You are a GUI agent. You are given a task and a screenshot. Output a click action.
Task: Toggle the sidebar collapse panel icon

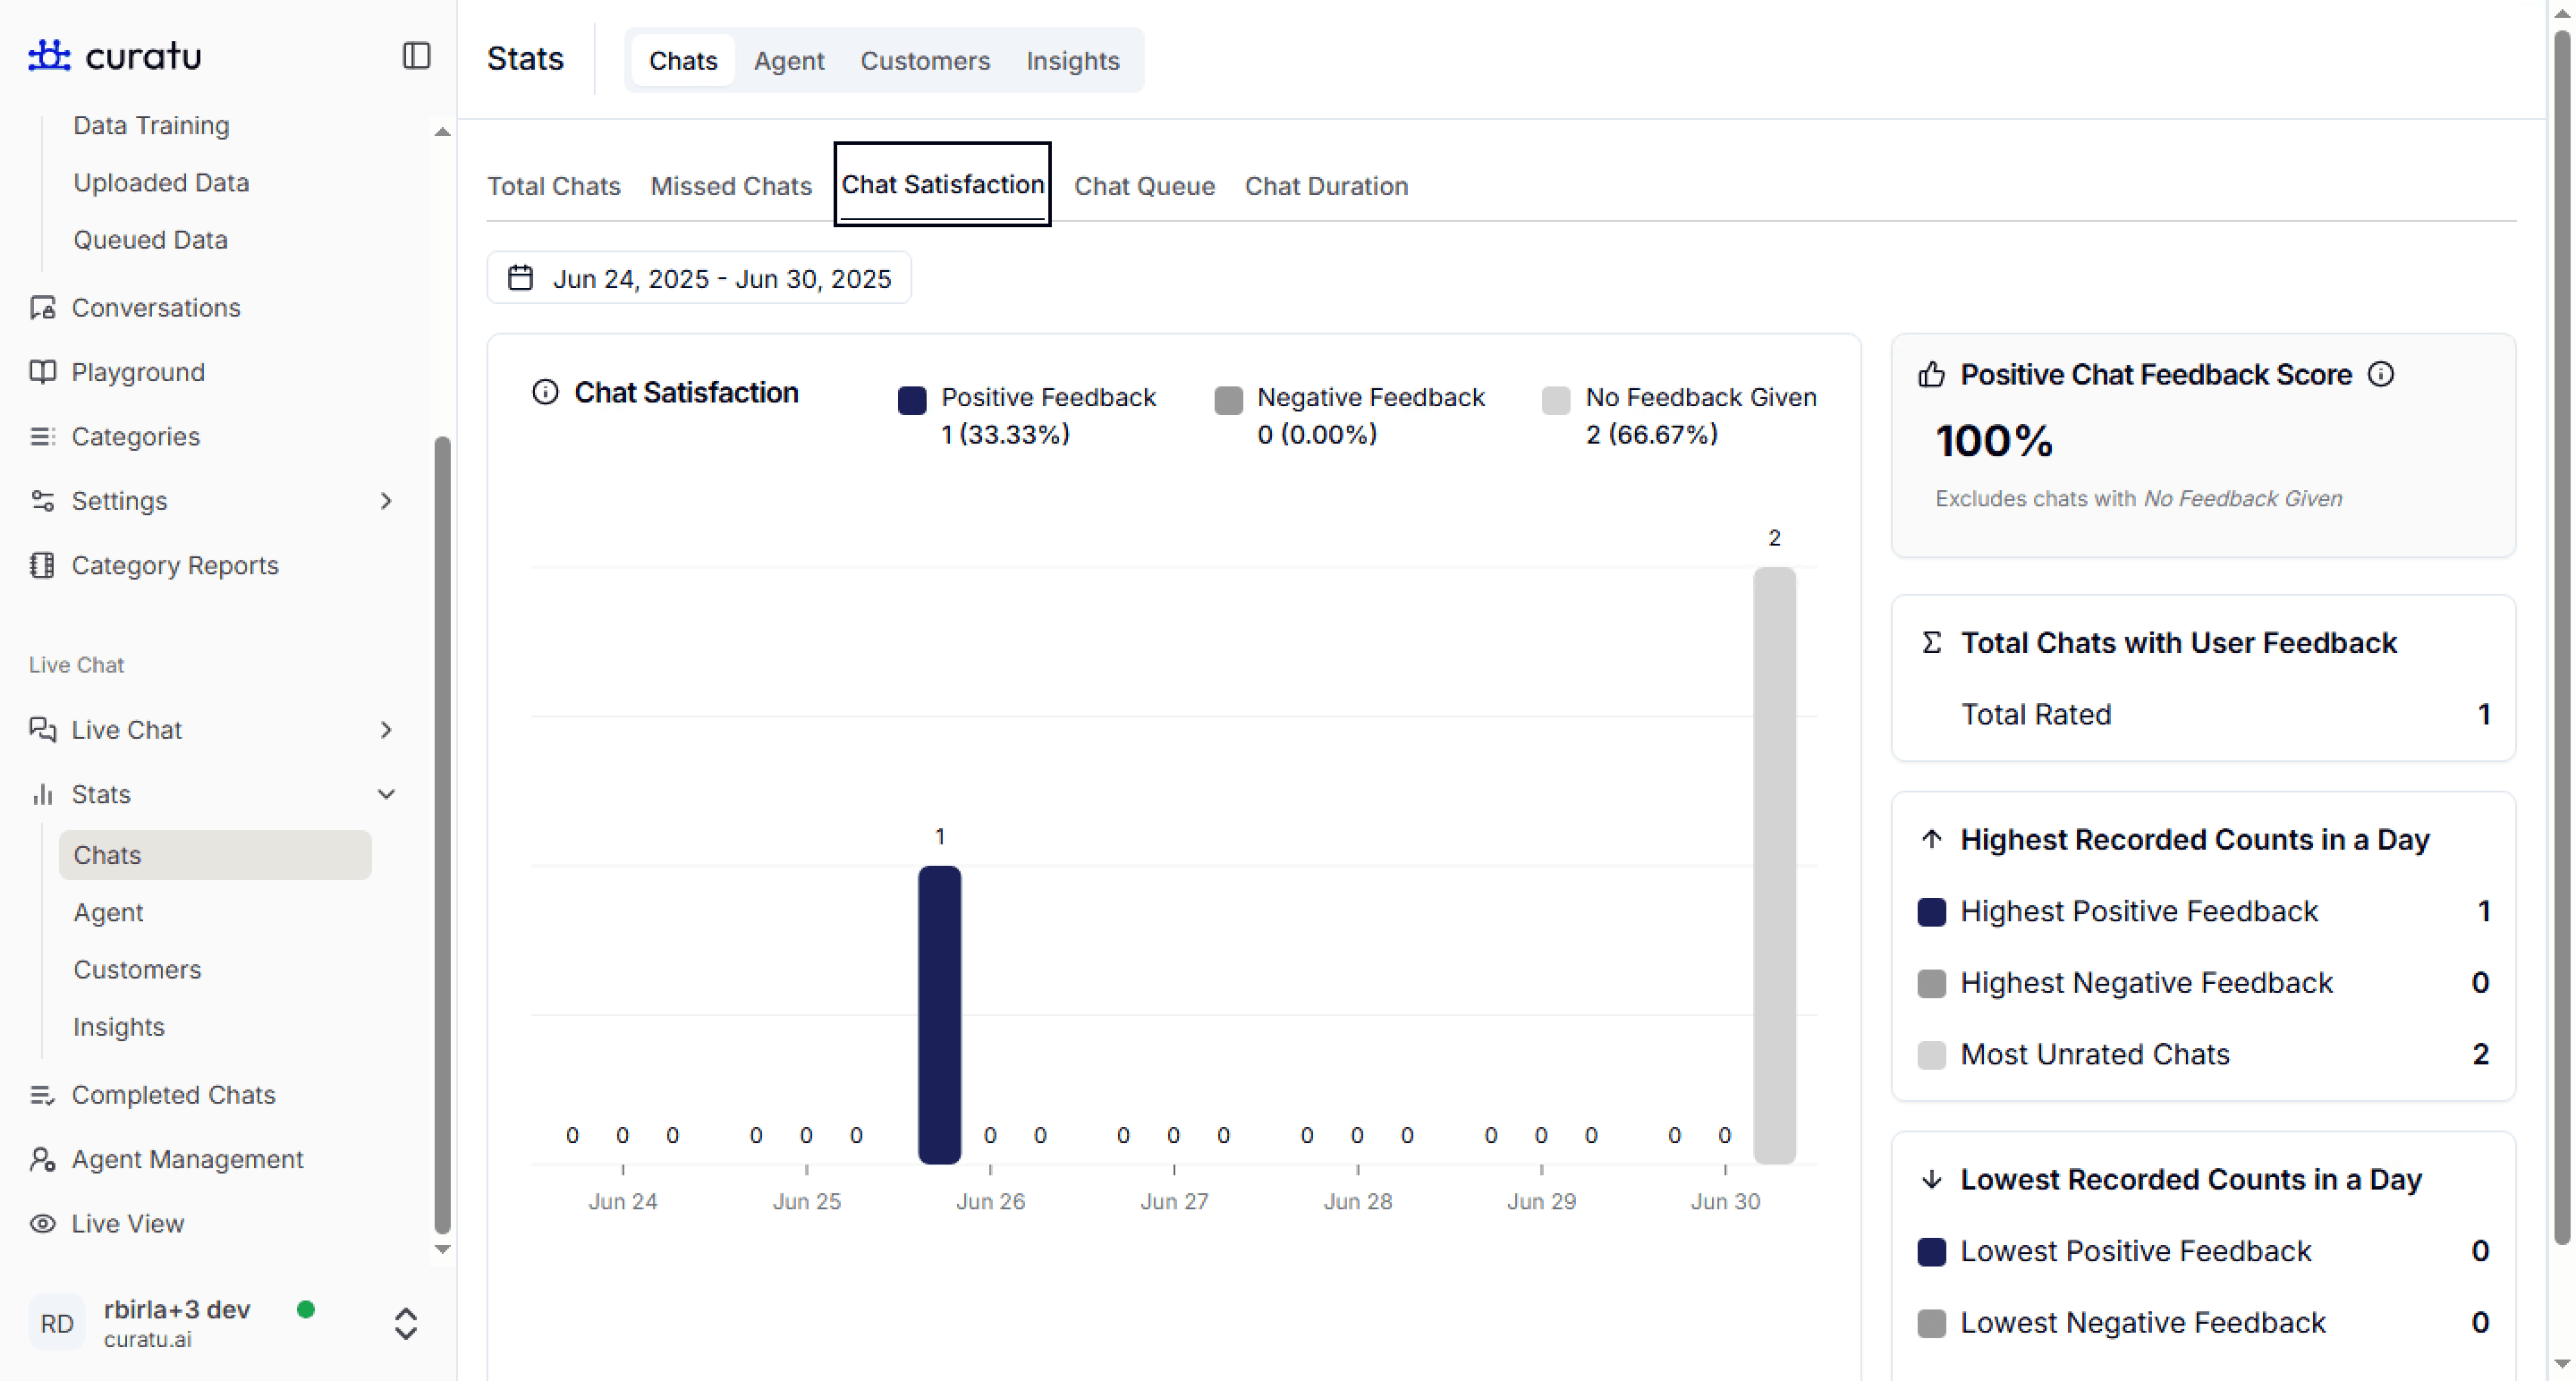click(x=416, y=56)
